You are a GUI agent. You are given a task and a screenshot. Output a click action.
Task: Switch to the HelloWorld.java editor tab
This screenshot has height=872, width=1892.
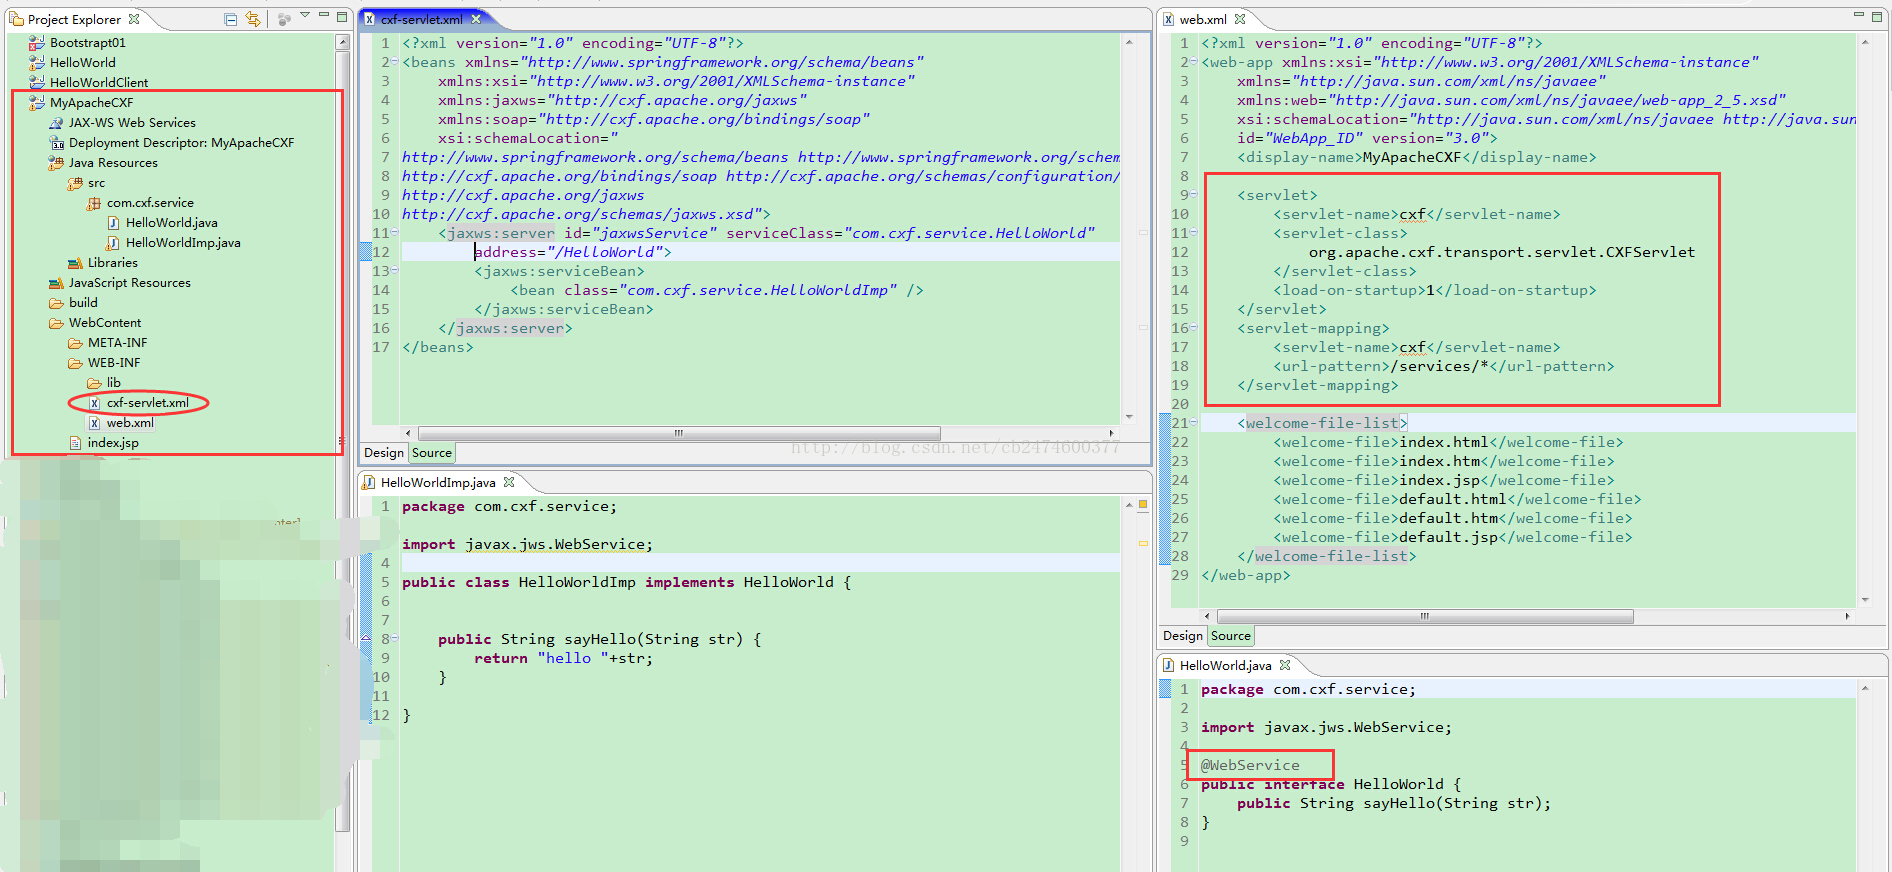tap(1225, 665)
